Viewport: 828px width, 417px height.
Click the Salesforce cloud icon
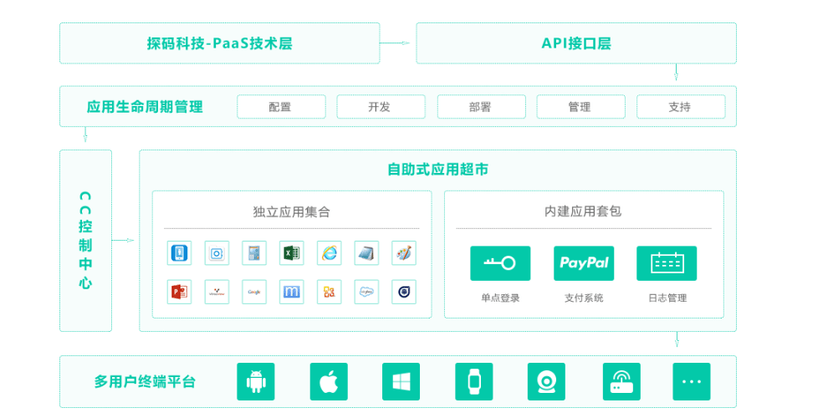click(366, 291)
